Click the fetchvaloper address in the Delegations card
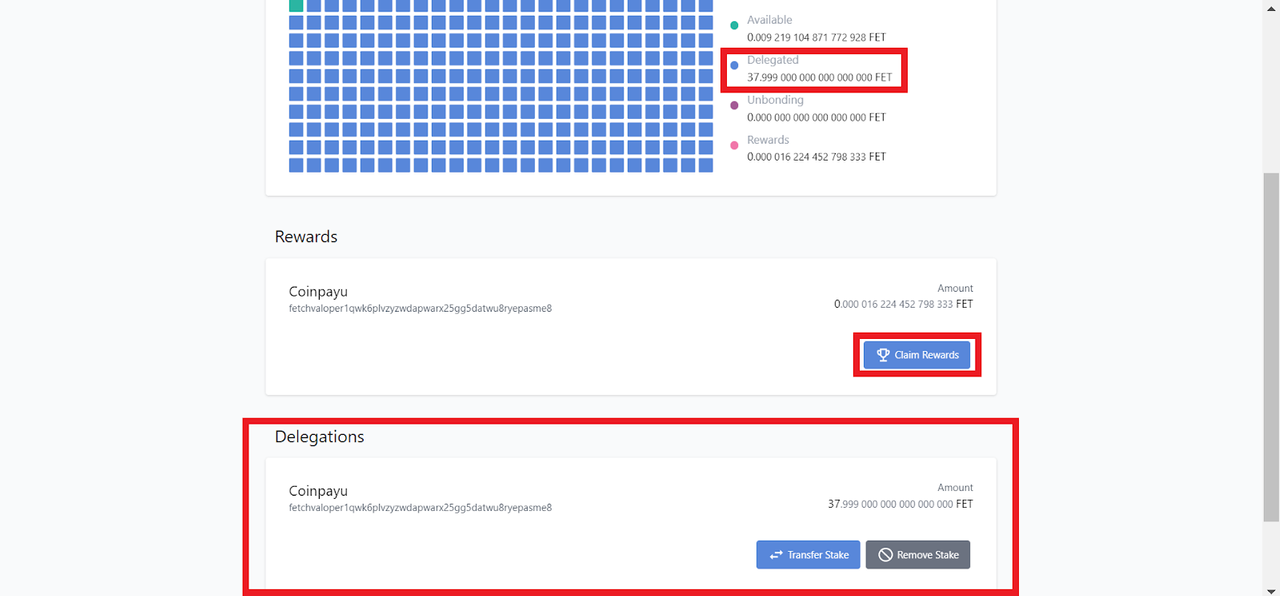Image resolution: width=1280 pixels, height=596 pixels. pos(420,507)
